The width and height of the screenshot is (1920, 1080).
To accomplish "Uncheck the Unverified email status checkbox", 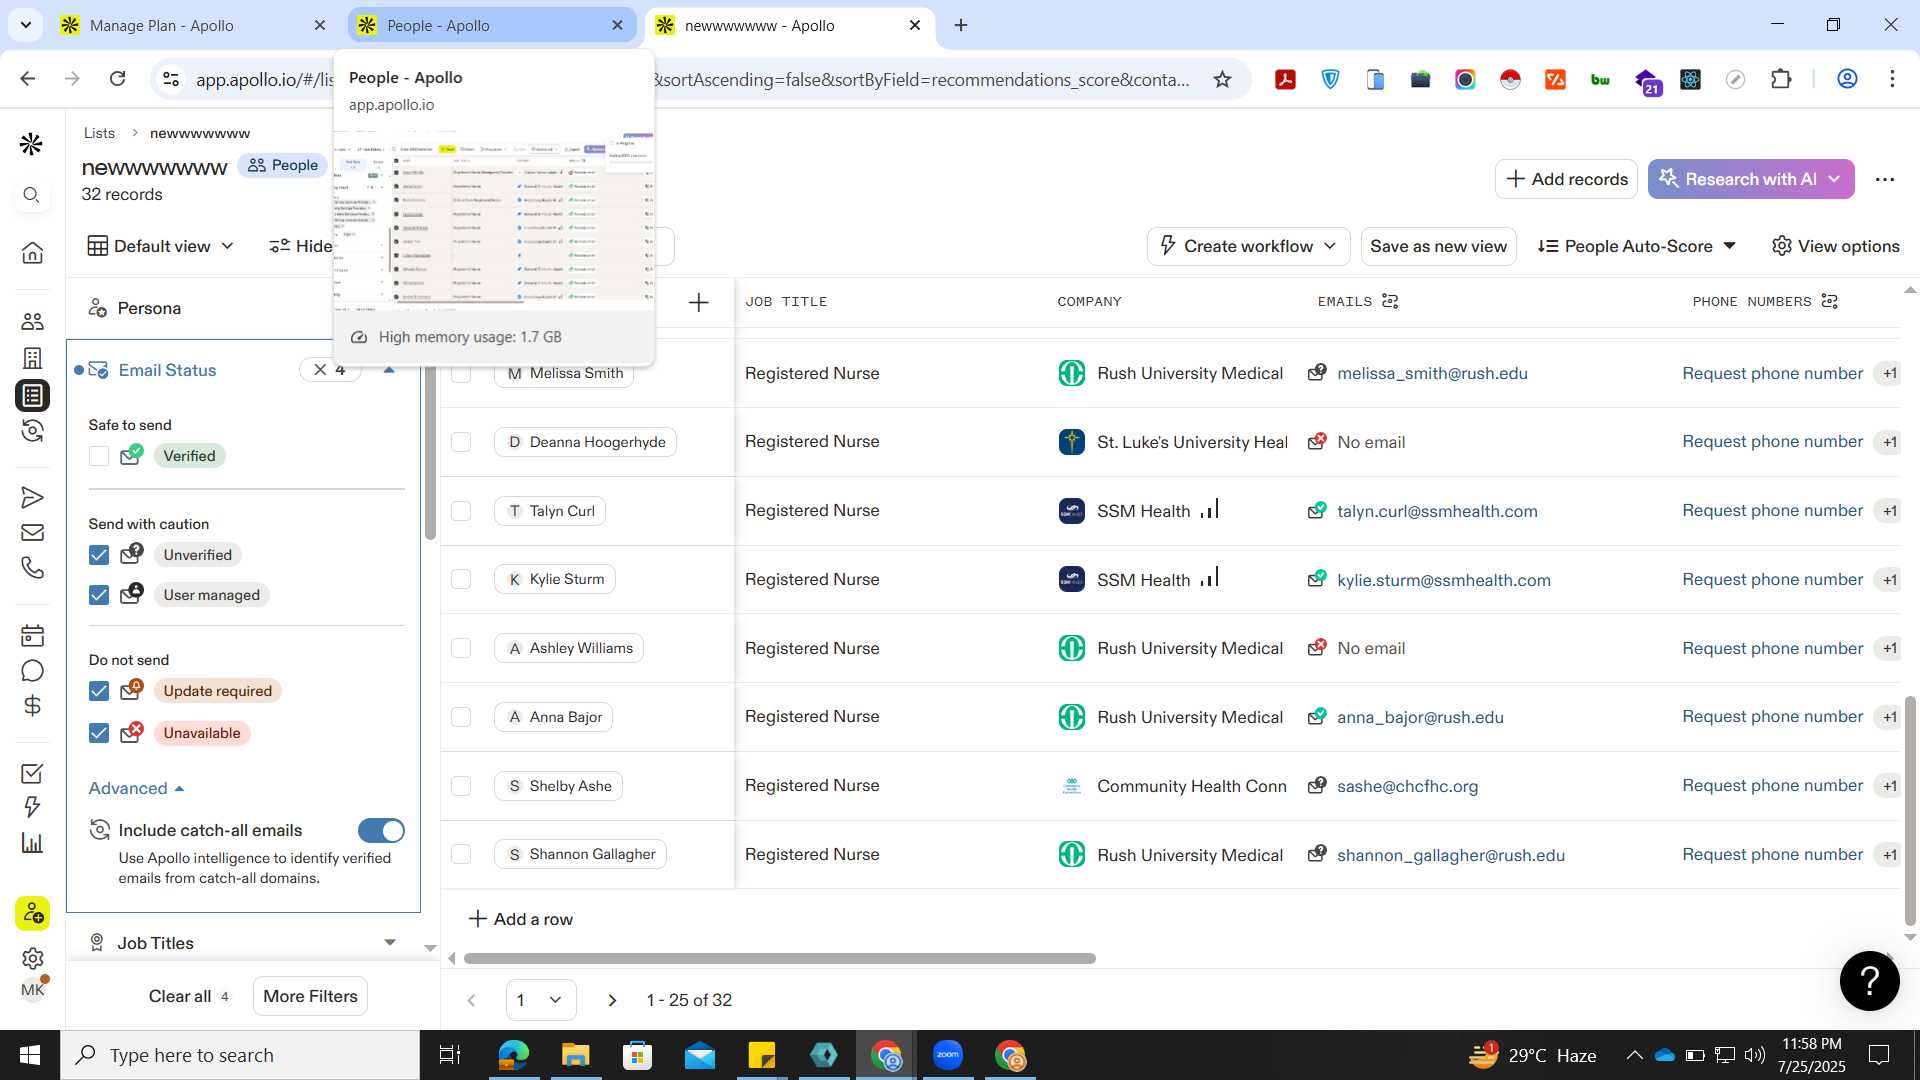I will point(99,555).
